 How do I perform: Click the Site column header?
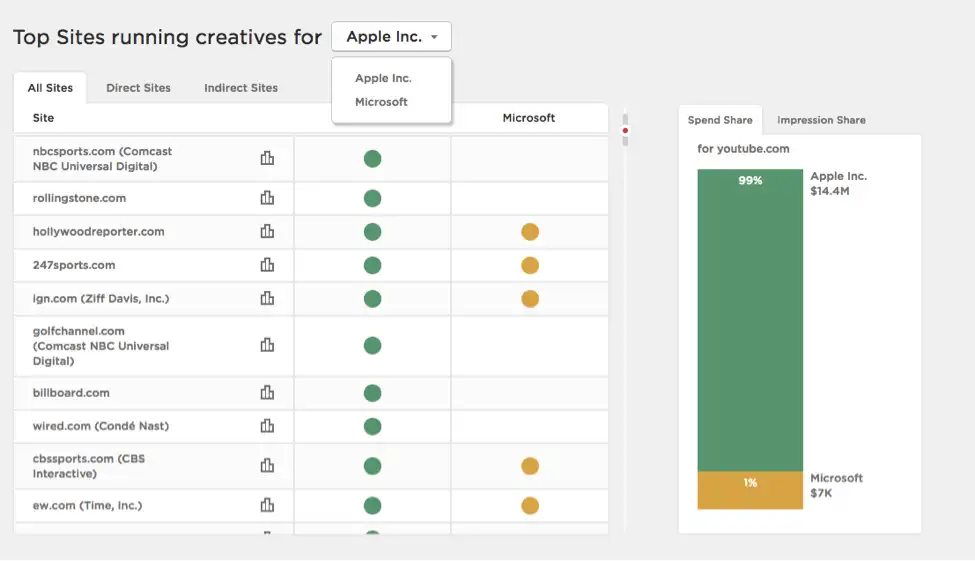[44, 118]
